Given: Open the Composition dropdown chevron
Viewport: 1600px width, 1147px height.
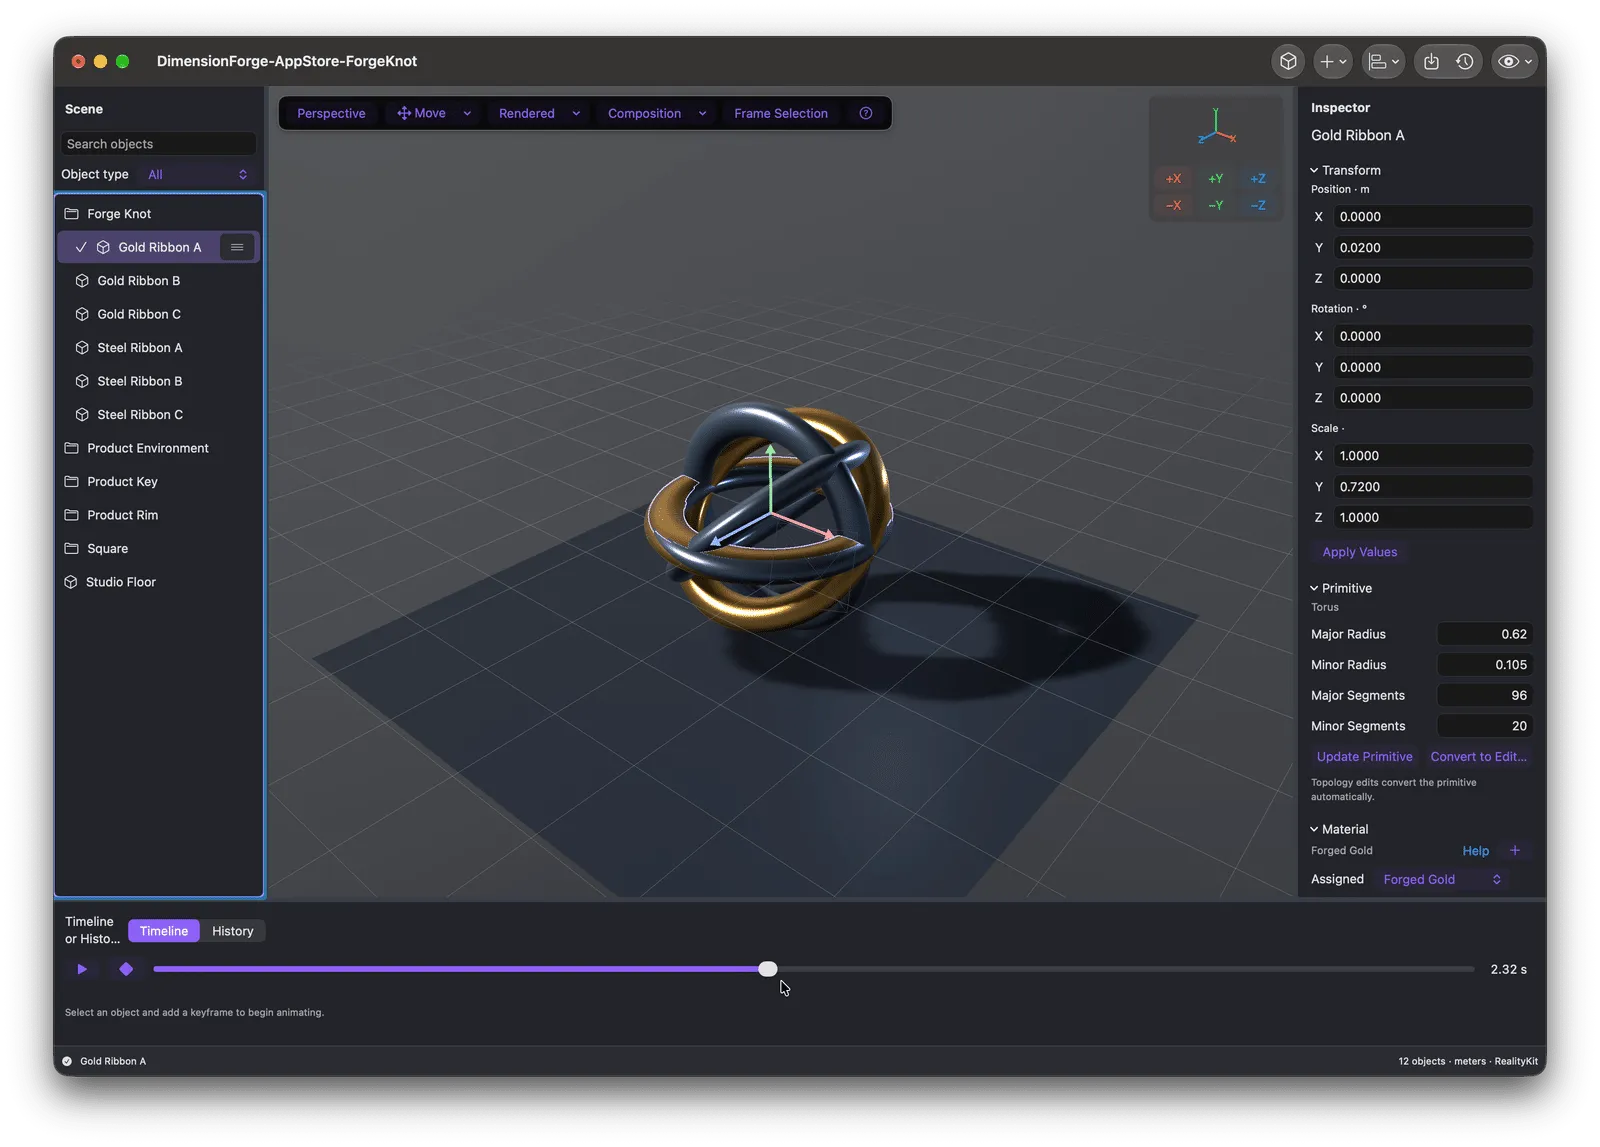Looking at the screenshot, I should (703, 113).
